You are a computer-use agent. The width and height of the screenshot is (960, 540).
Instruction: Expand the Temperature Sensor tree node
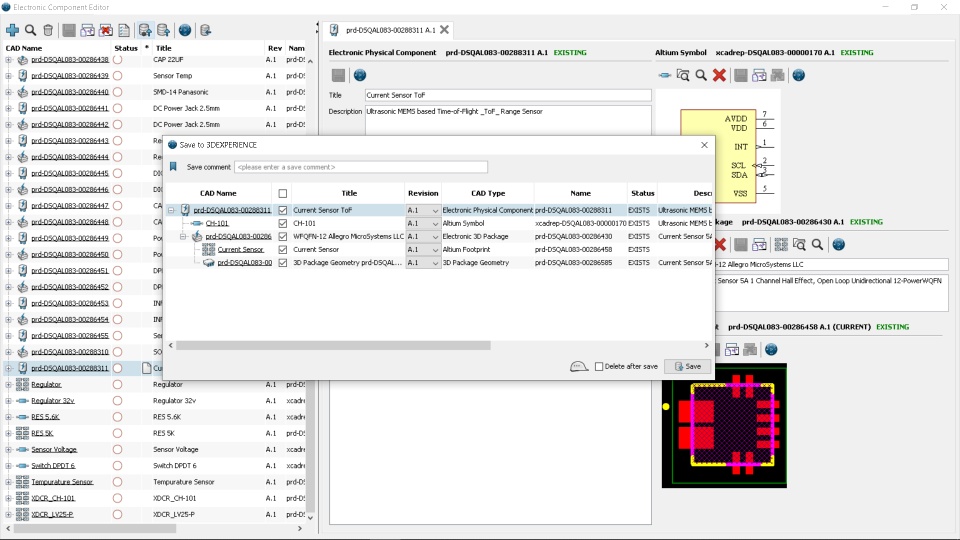[9, 482]
